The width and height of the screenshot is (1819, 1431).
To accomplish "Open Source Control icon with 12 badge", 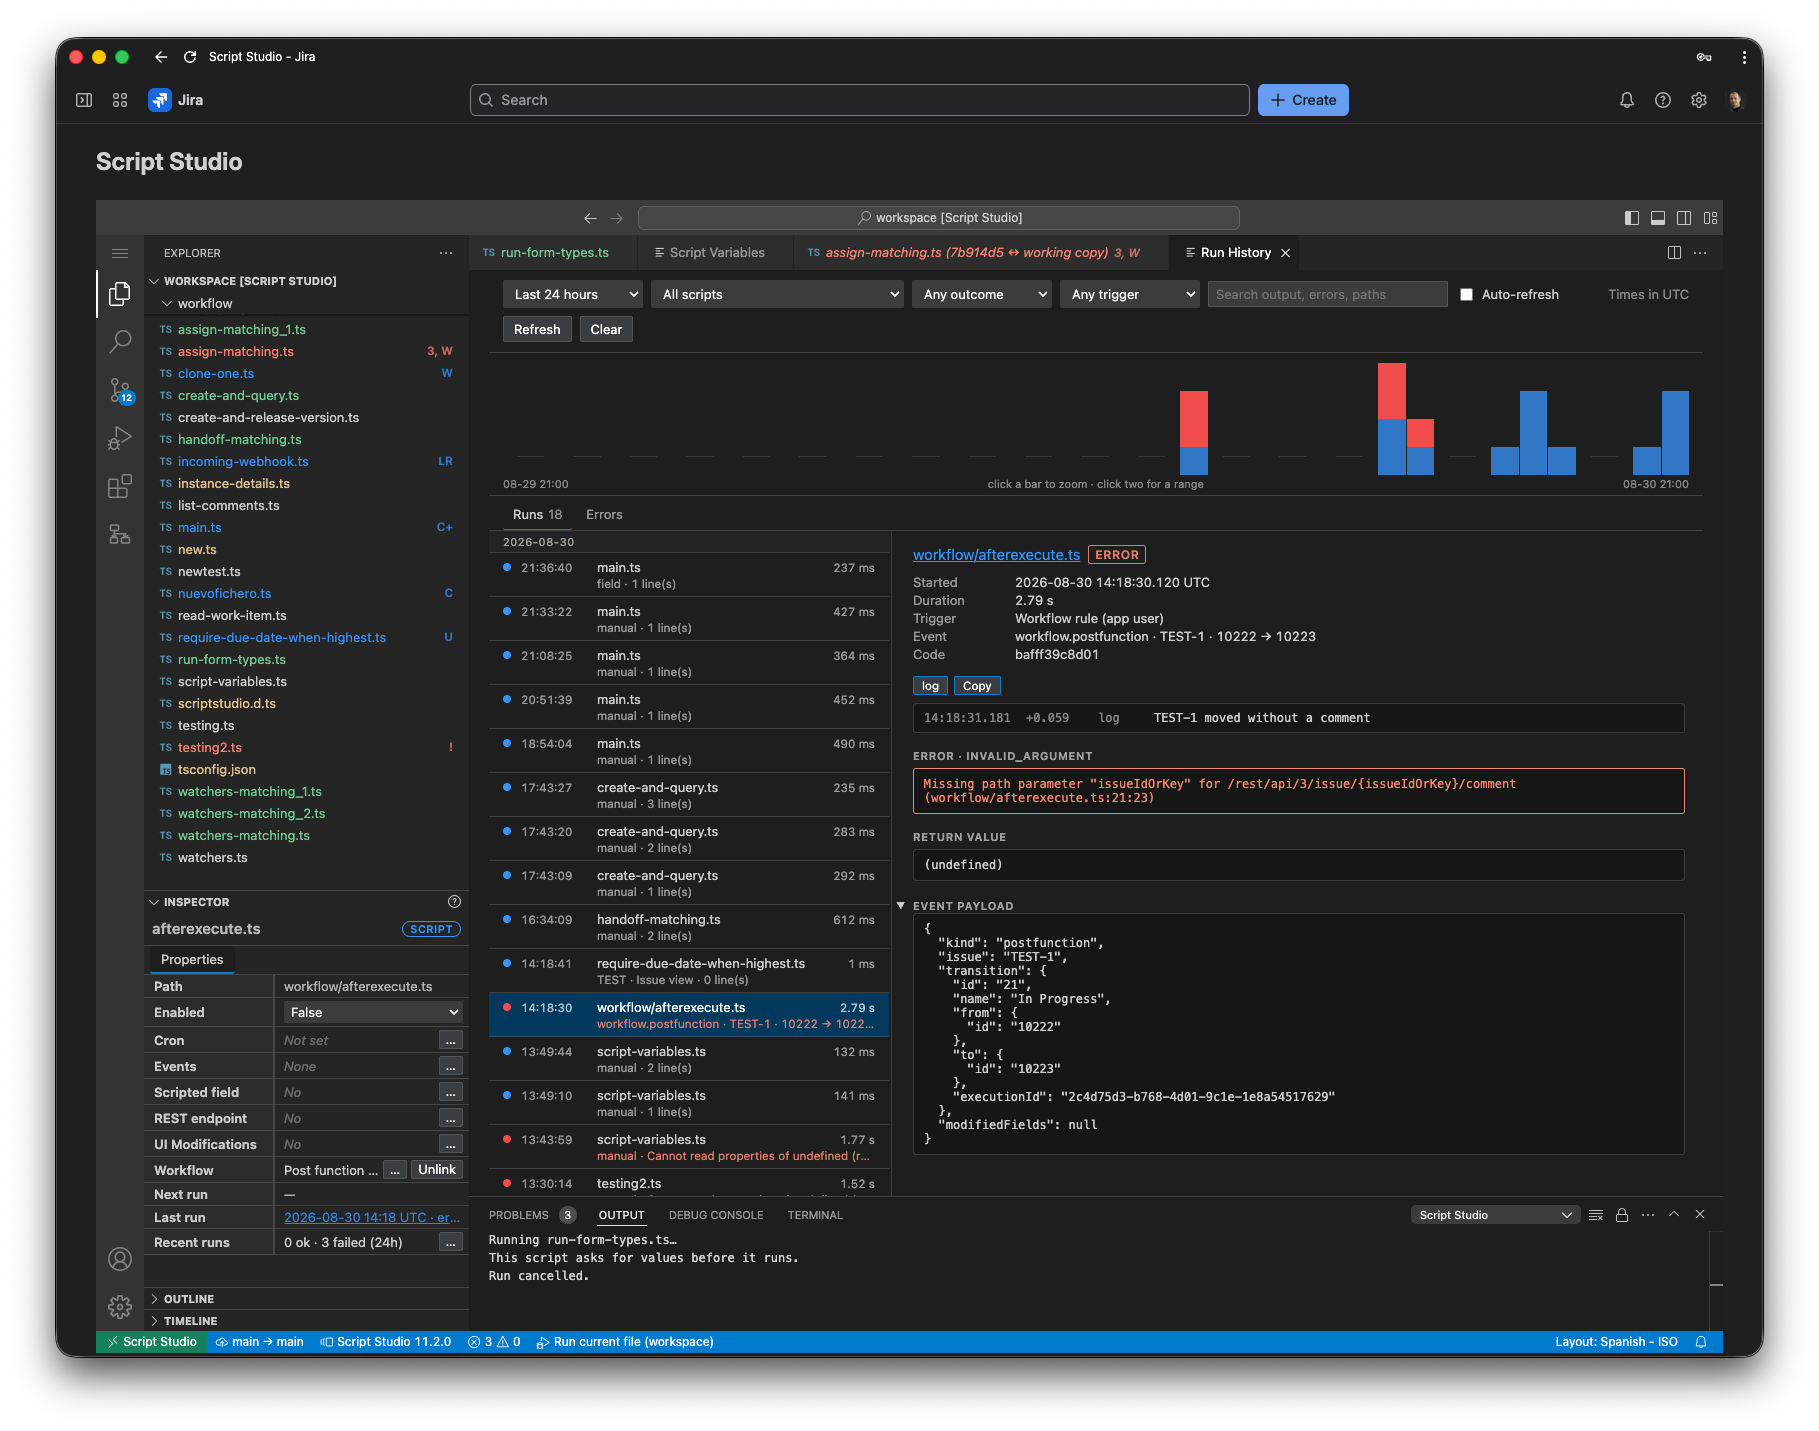I will point(120,390).
